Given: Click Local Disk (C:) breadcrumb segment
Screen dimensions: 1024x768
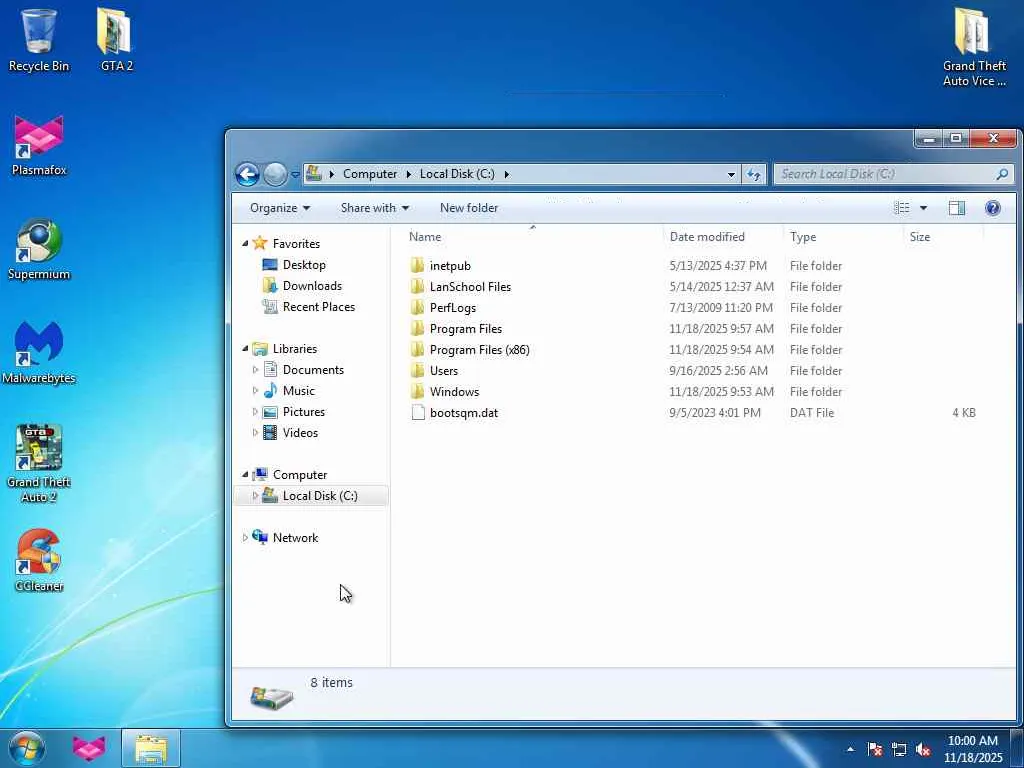Looking at the screenshot, I should pyautogui.click(x=456, y=174).
